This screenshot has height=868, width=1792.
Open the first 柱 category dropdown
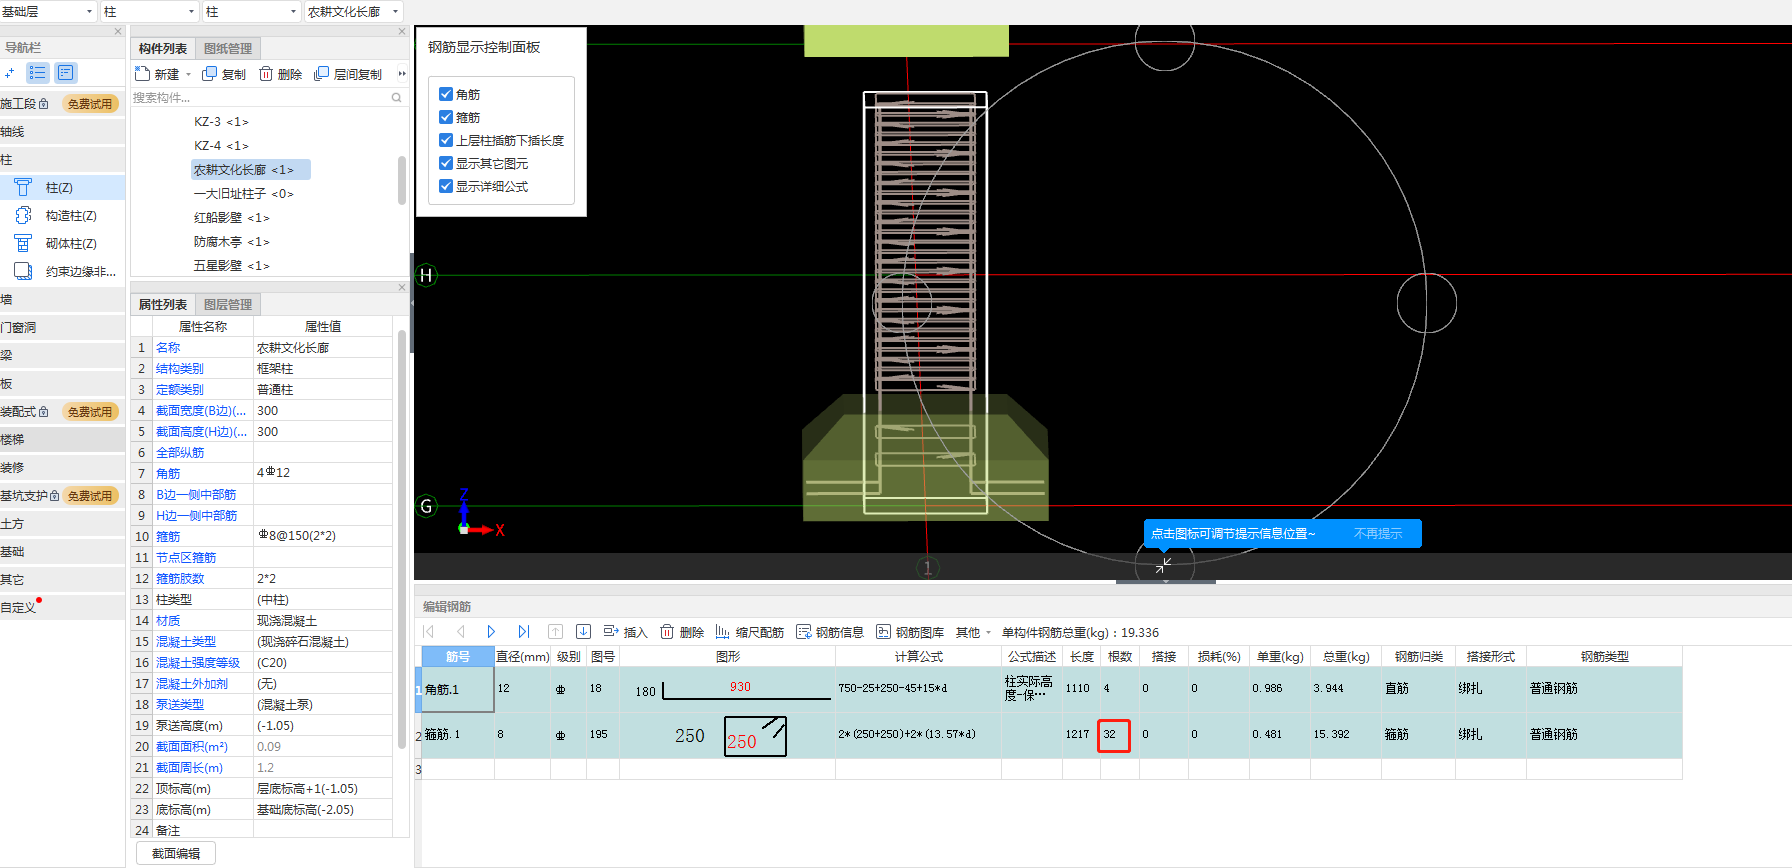tap(150, 12)
